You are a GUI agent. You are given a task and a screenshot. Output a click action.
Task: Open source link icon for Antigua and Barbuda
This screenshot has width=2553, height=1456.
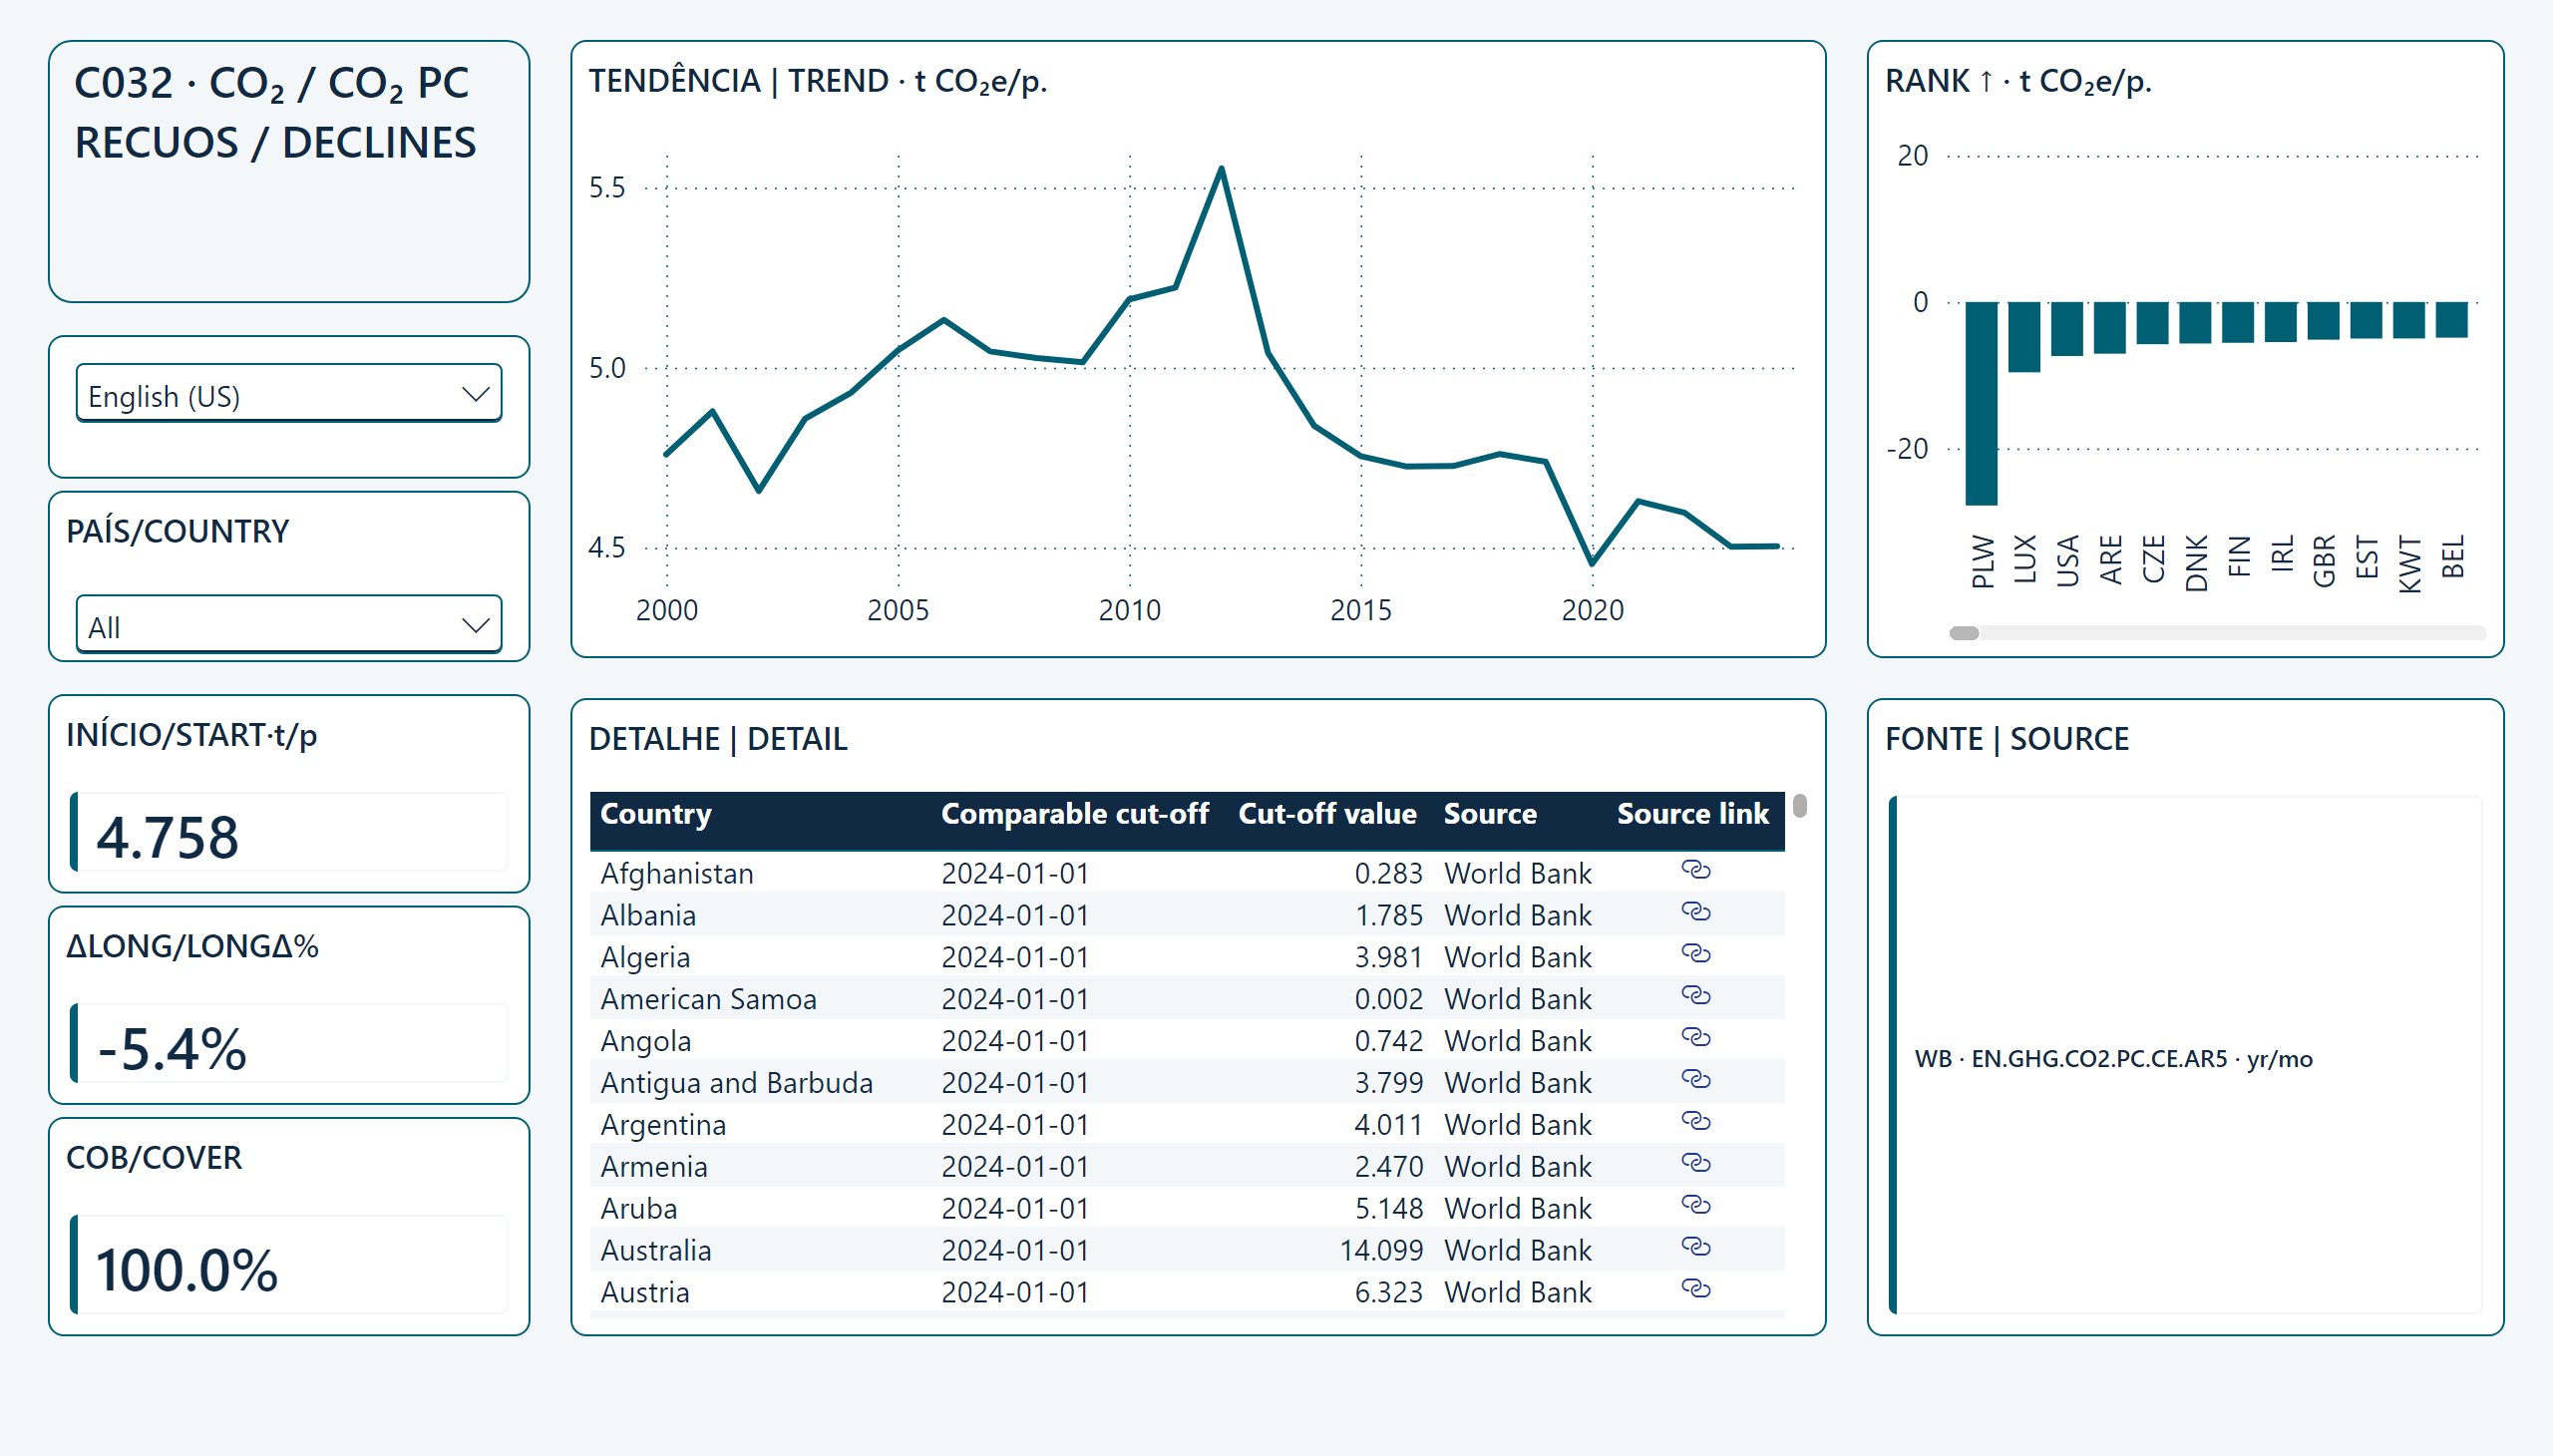point(1695,1080)
